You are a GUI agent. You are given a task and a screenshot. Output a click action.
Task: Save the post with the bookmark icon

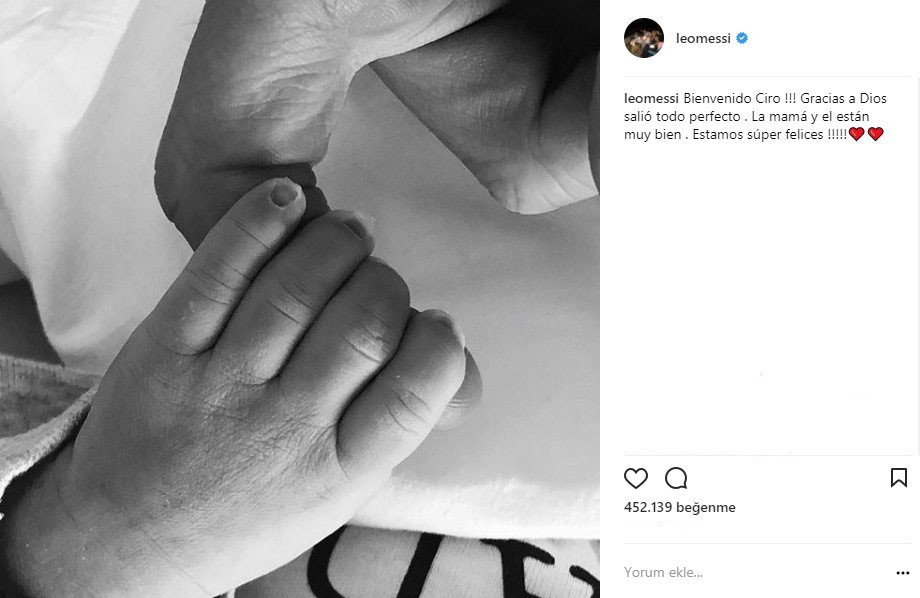click(x=898, y=478)
